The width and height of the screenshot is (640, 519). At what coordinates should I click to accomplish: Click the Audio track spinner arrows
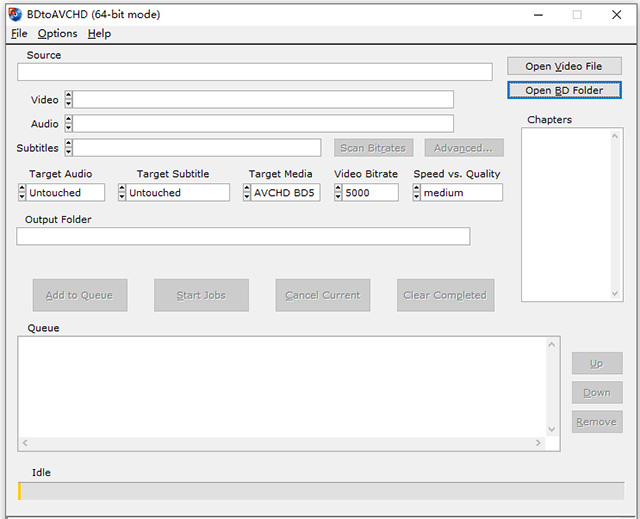point(68,123)
